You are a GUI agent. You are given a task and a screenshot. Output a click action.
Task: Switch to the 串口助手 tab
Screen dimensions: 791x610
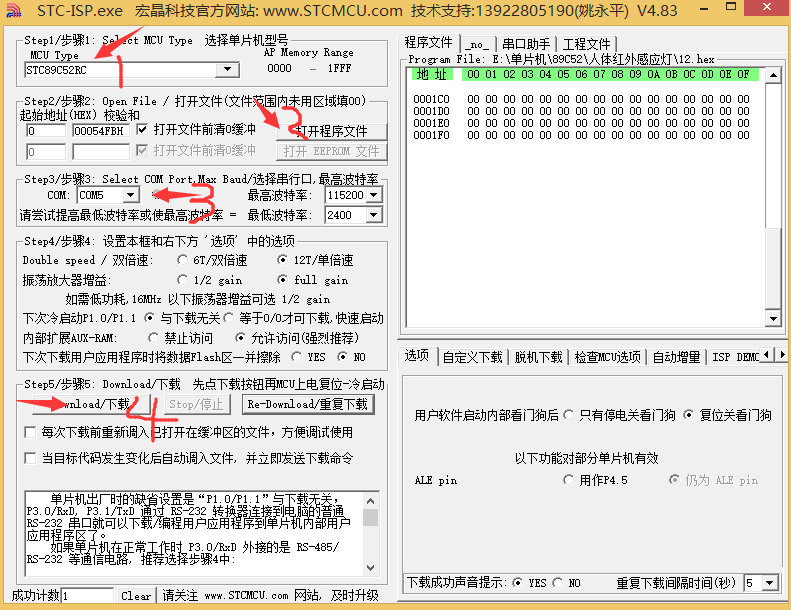[x=526, y=44]
